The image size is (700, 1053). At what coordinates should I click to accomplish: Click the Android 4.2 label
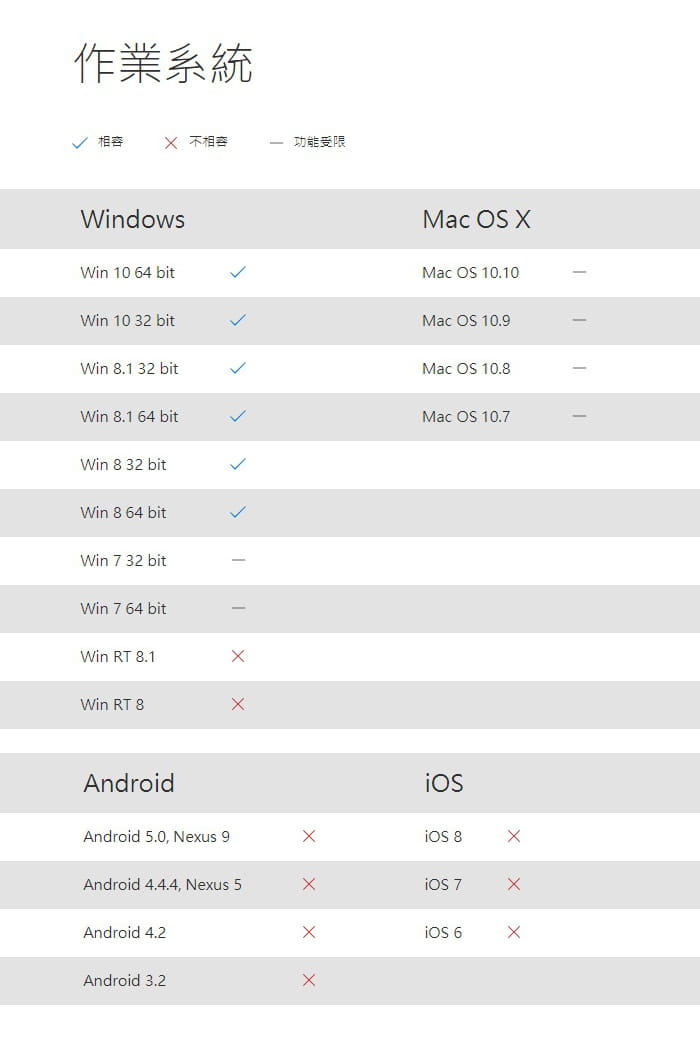[125, 933]
